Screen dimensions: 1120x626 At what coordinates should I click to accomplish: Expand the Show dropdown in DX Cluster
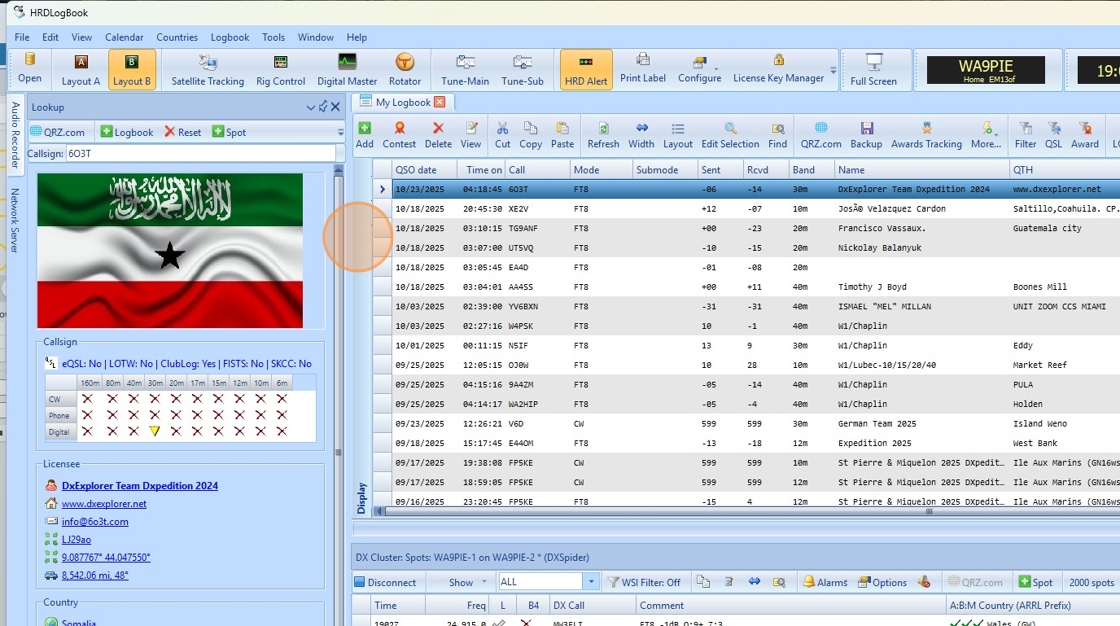click(x=468, y=582)
